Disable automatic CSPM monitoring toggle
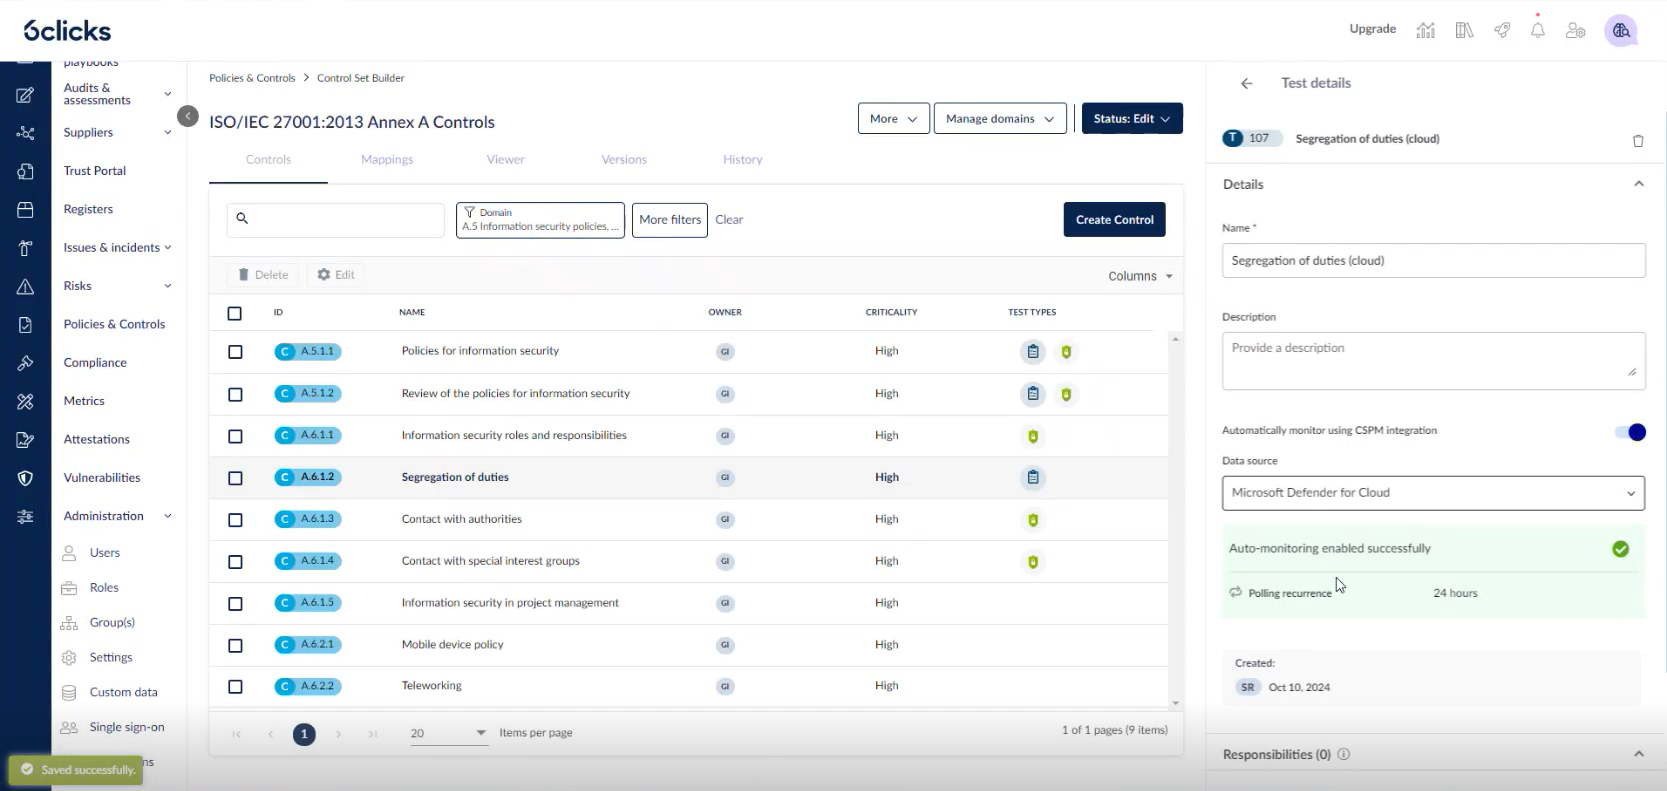 coord(1629,432)
